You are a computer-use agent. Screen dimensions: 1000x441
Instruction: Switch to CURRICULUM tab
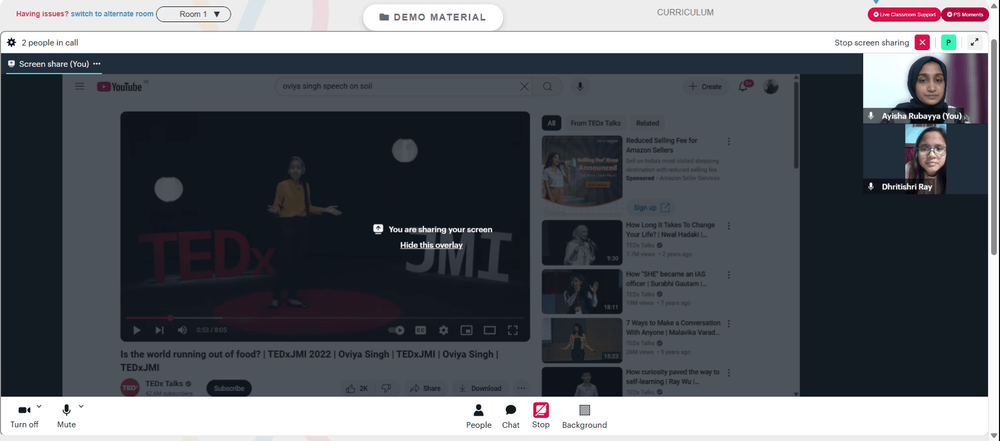tap(686, 13)
